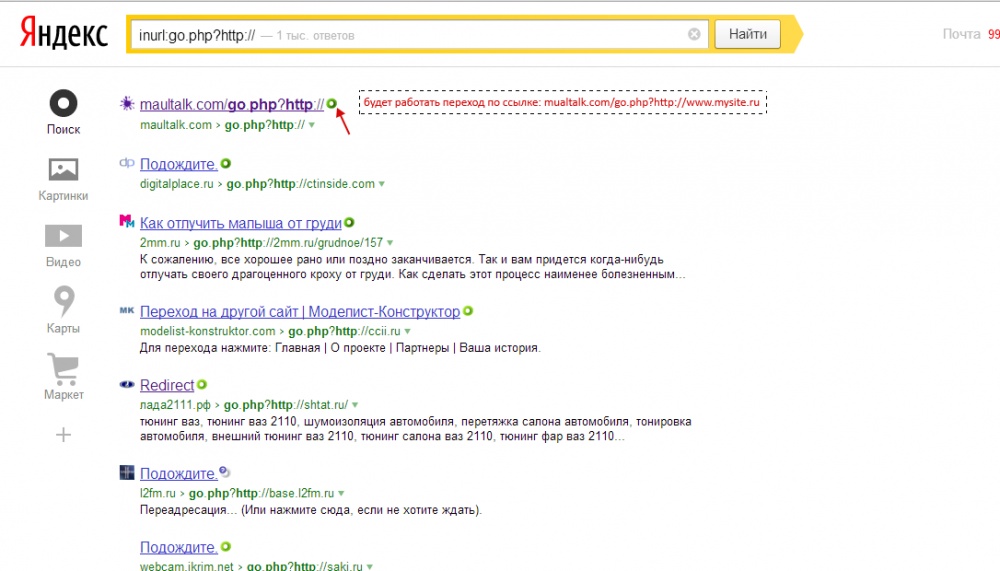This screenshot has width=1000, height=571.
Task: Open Маркет shopping cart service
Action: [x=63, y=377]
